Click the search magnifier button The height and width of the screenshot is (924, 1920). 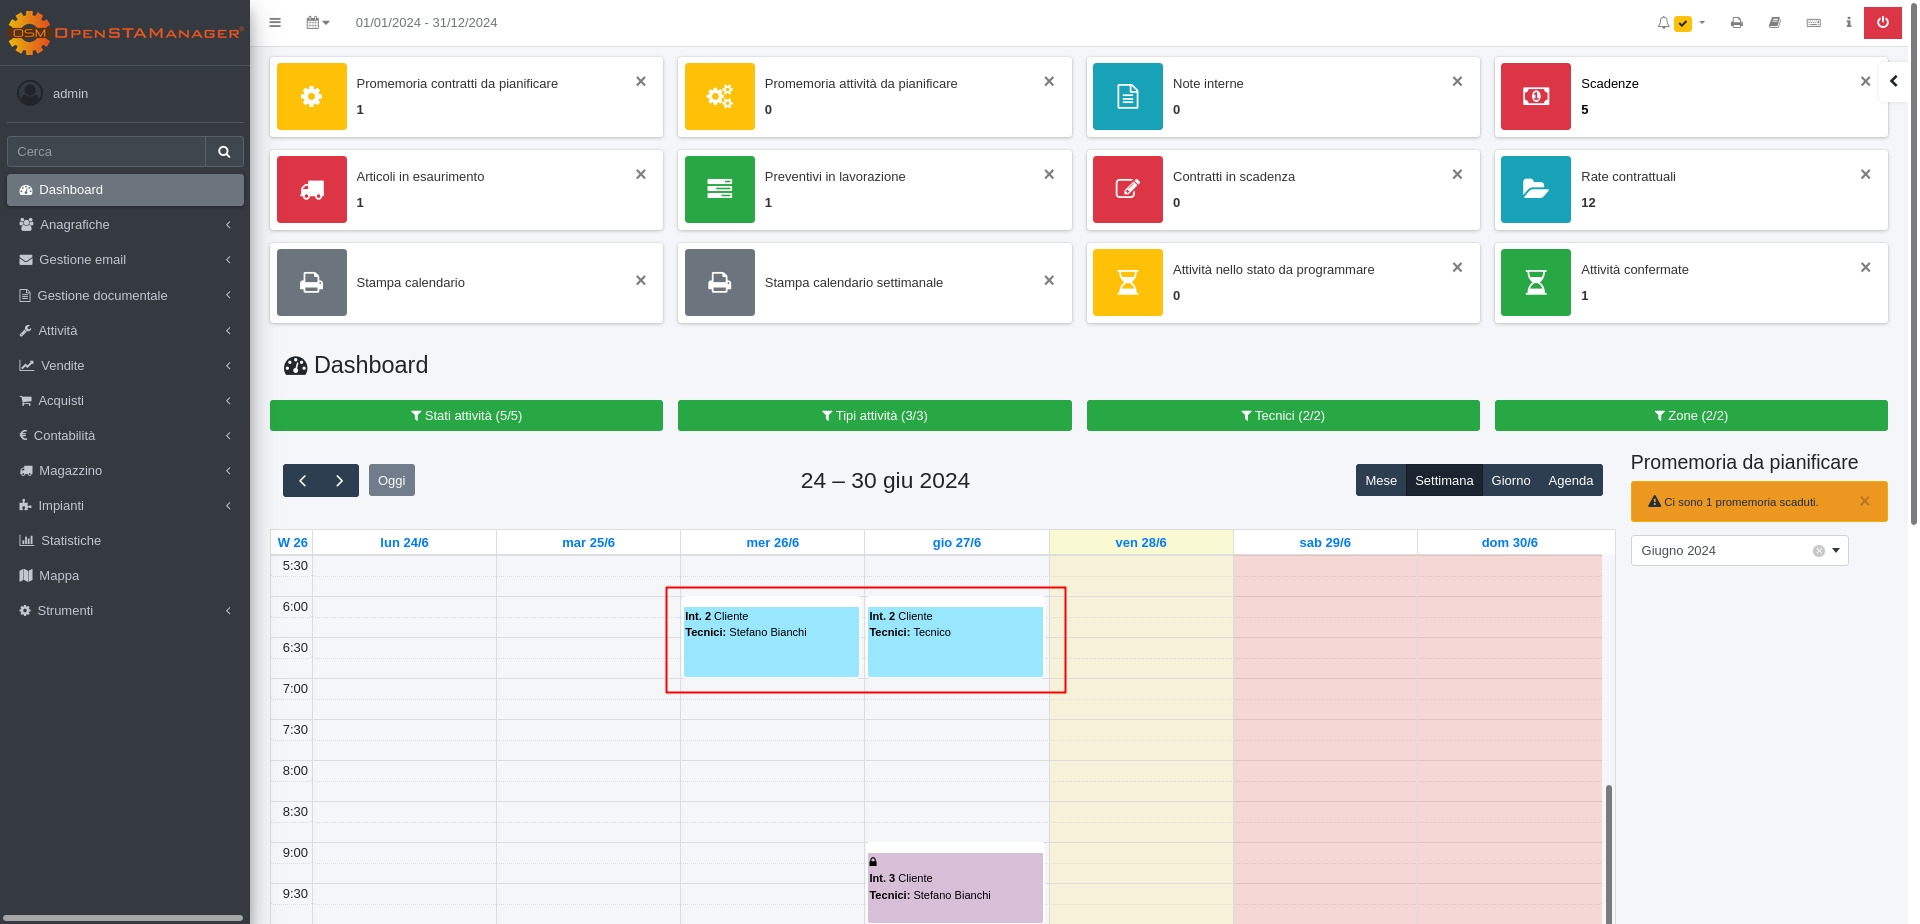(224, 152)
